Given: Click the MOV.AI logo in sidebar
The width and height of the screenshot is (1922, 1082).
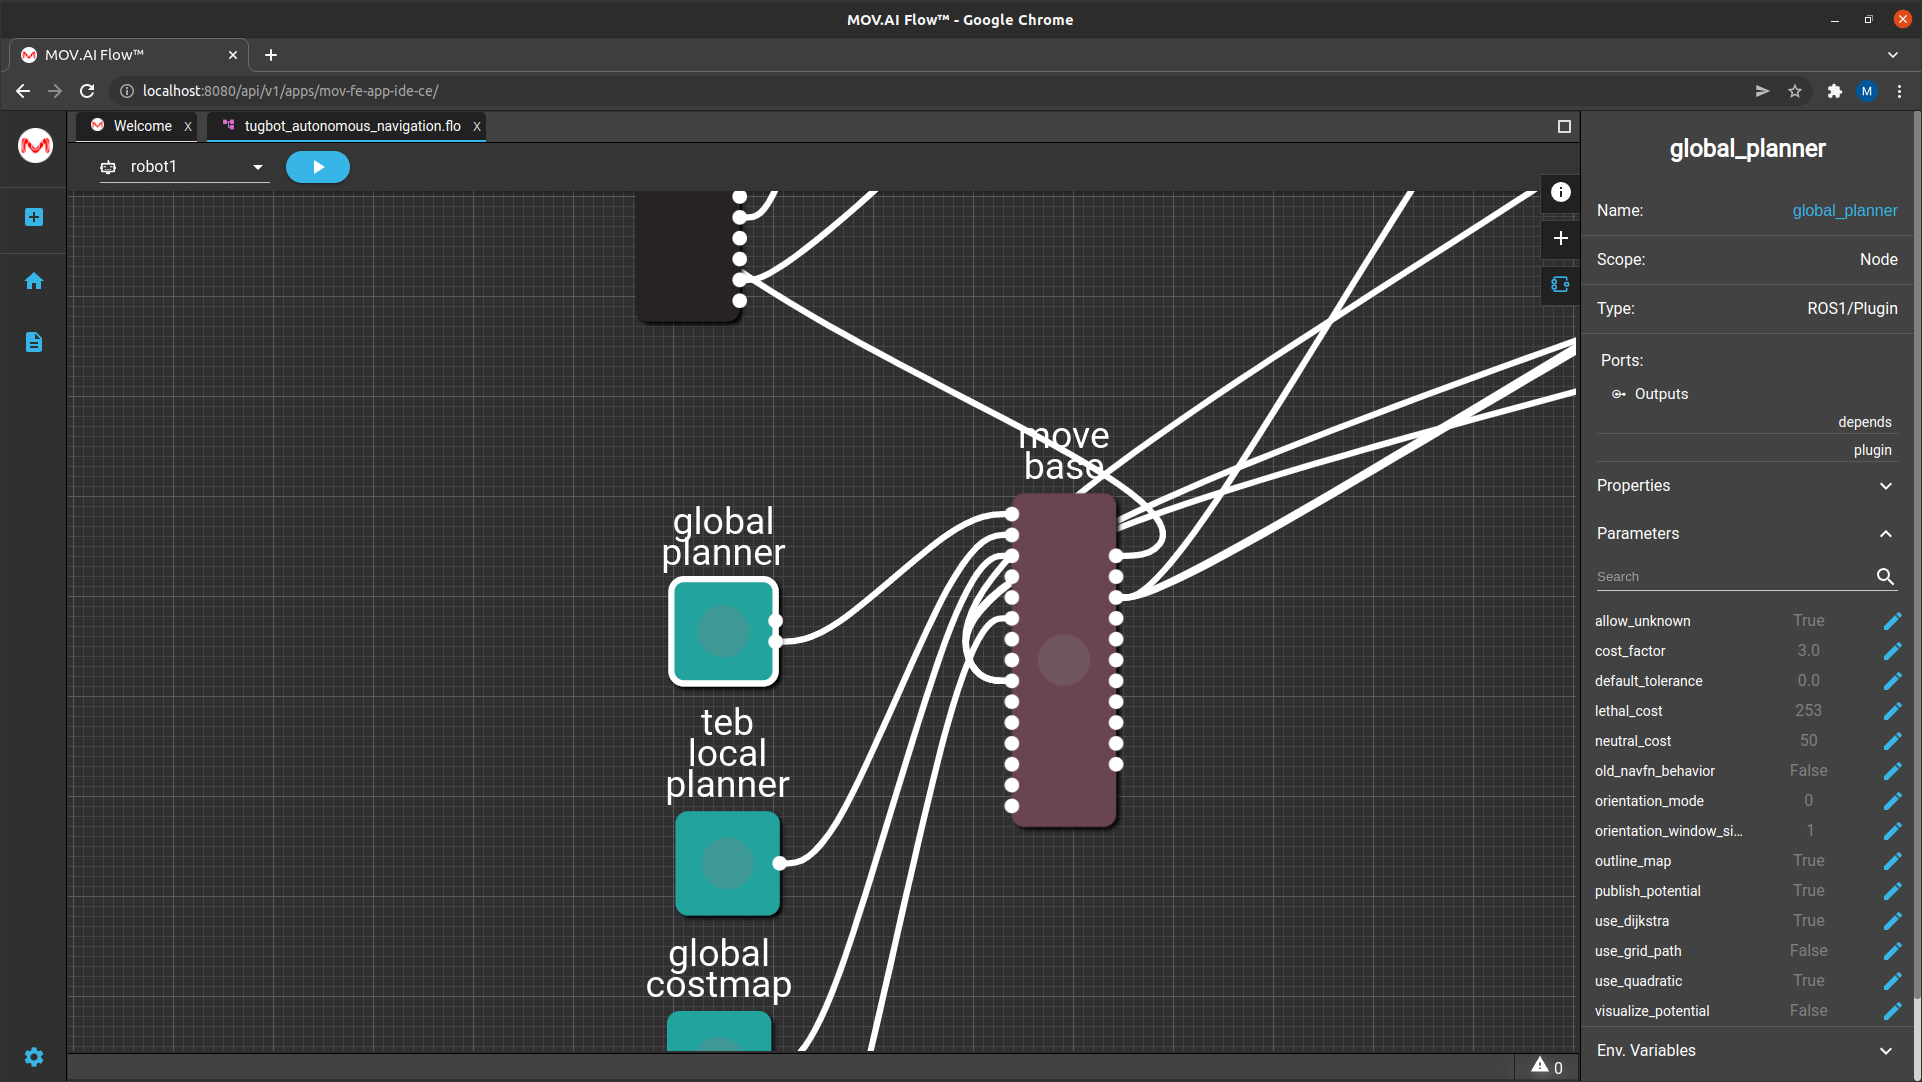Looking at the screenshot, I should pyautogui.click(x=35, y=146).
